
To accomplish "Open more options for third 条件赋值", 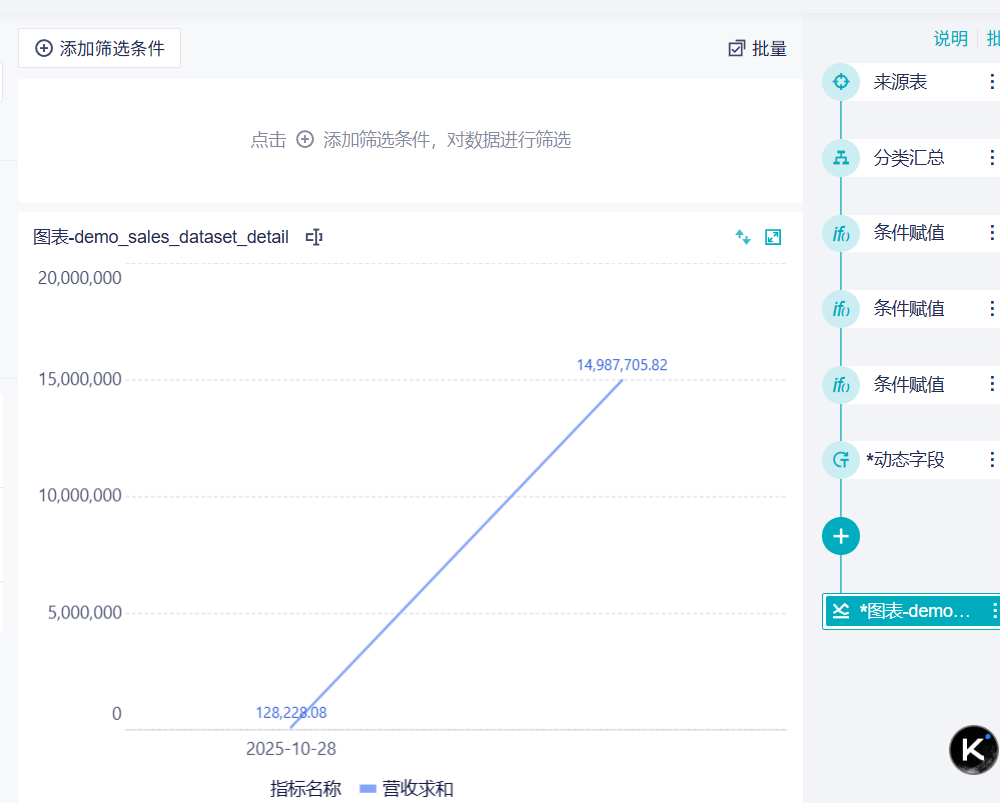I will point(991,385).
